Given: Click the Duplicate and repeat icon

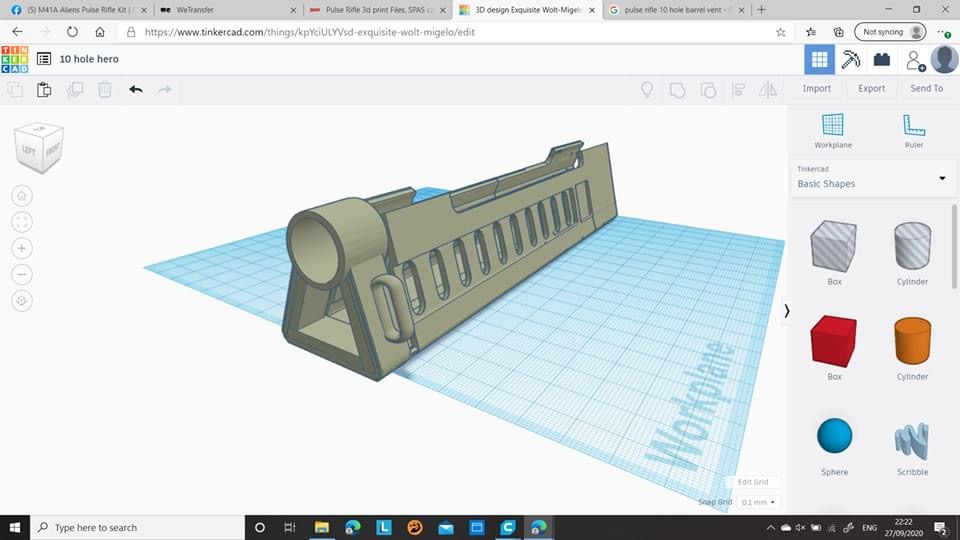Looking at the screenshot, I should (x=75, y=89).
